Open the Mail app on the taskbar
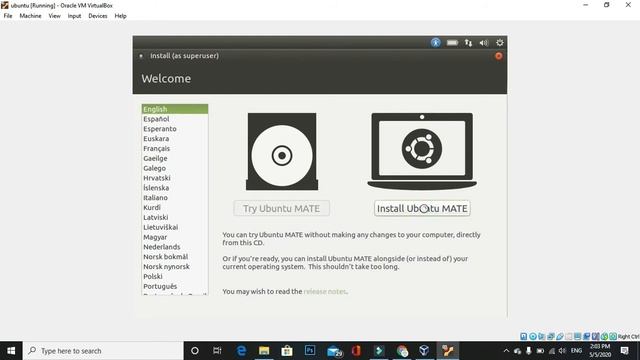 tap(334, 351)
